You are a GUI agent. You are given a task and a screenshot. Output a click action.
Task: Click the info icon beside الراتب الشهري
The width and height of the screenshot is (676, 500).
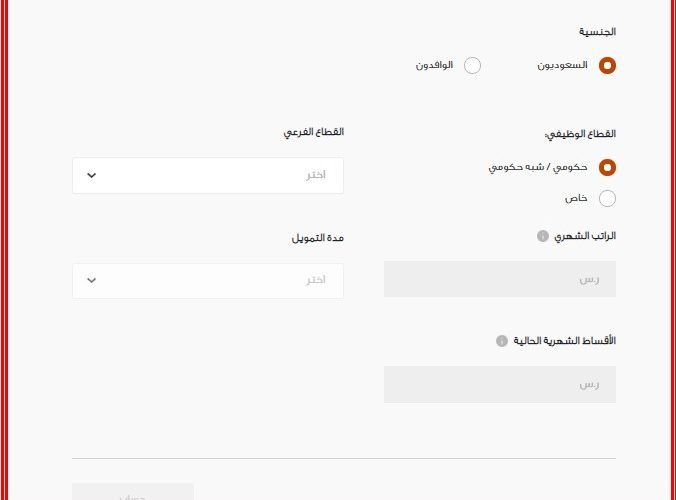point(543,236)
